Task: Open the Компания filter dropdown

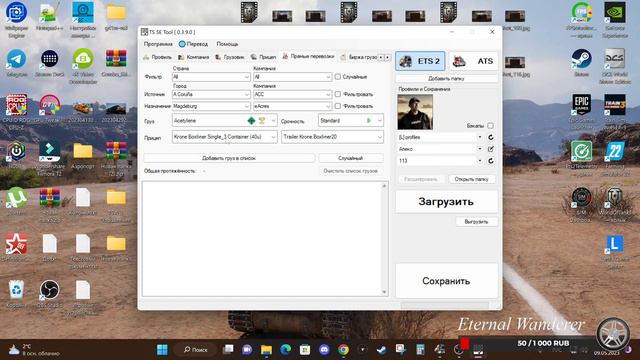Action: click(x=292, y=77)
